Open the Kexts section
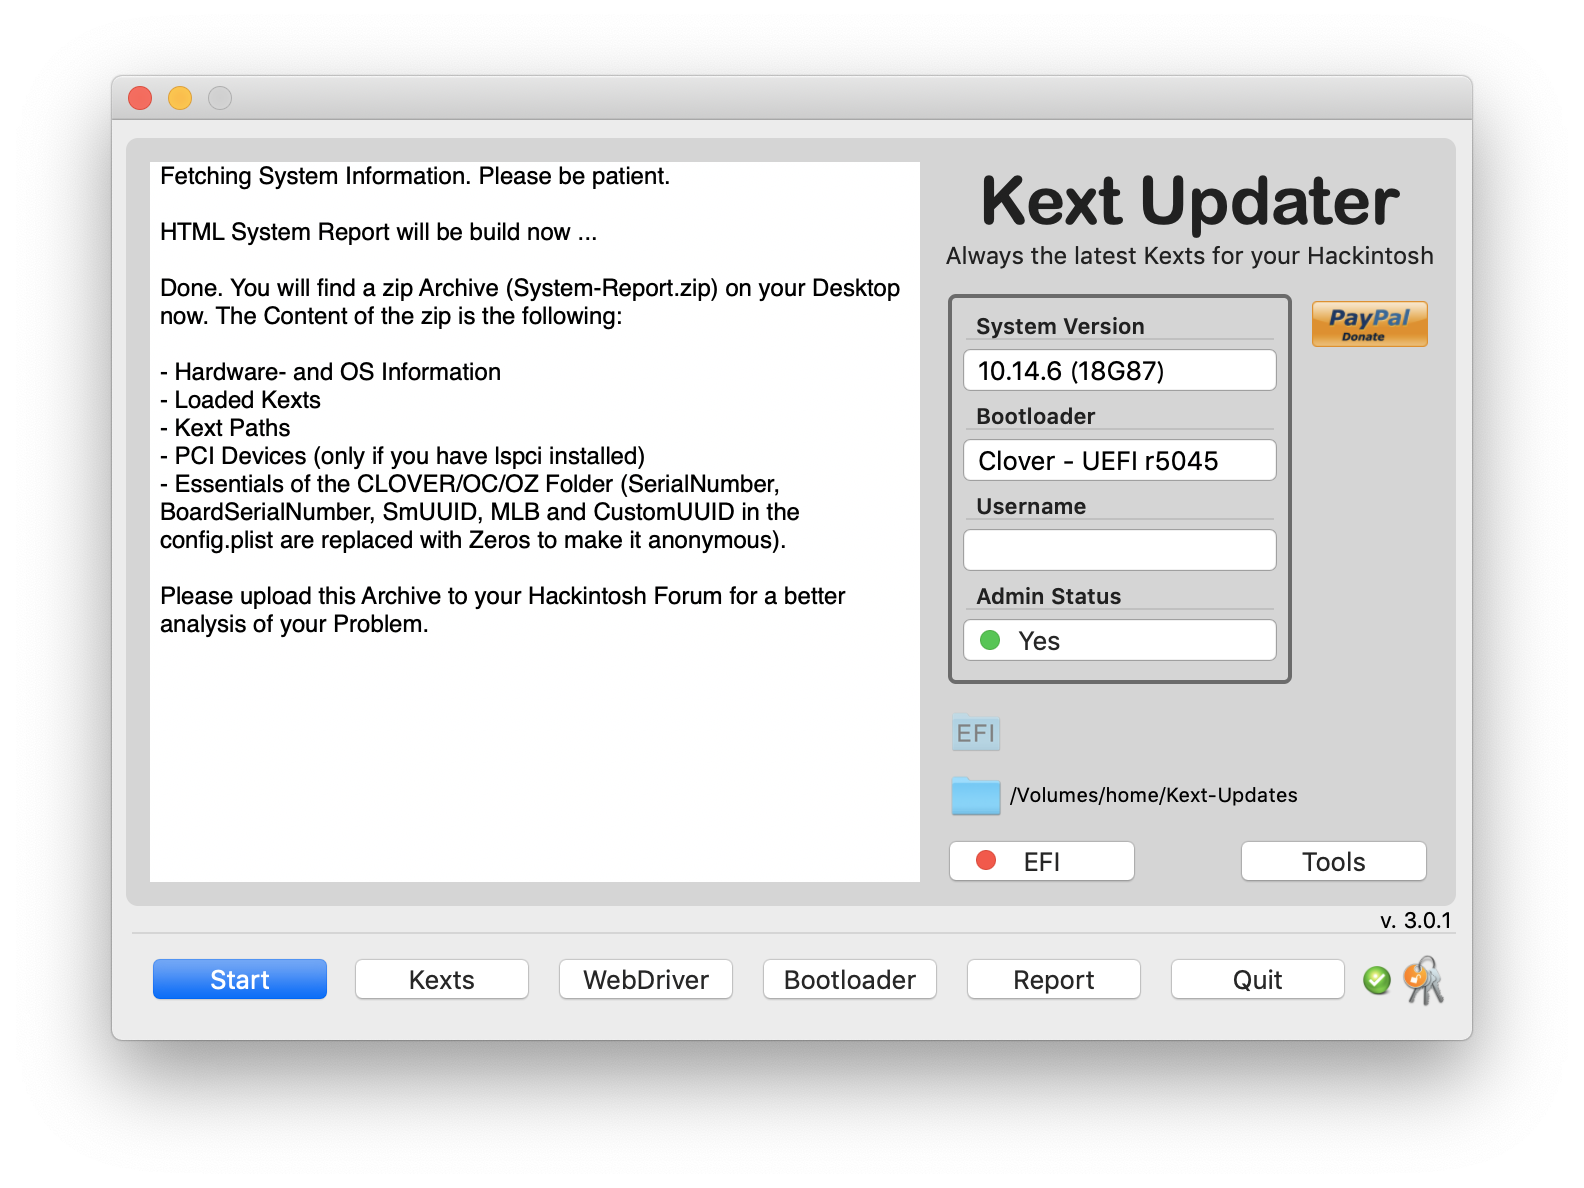This screenshot has height=1188, width=1584. click(x=442, y=979)
